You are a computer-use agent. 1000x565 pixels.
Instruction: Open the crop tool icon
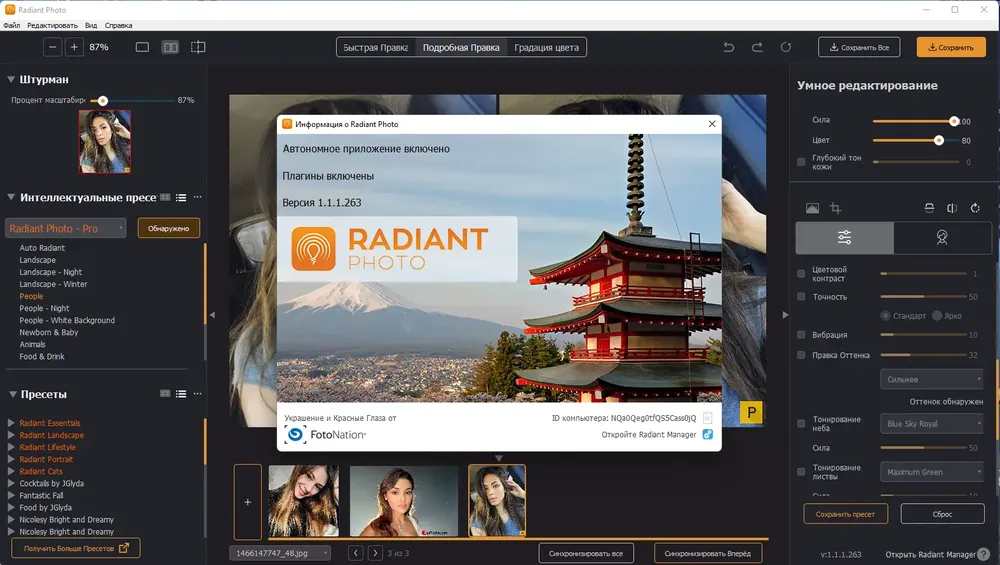pyautogui.click(x=835, y=209)
